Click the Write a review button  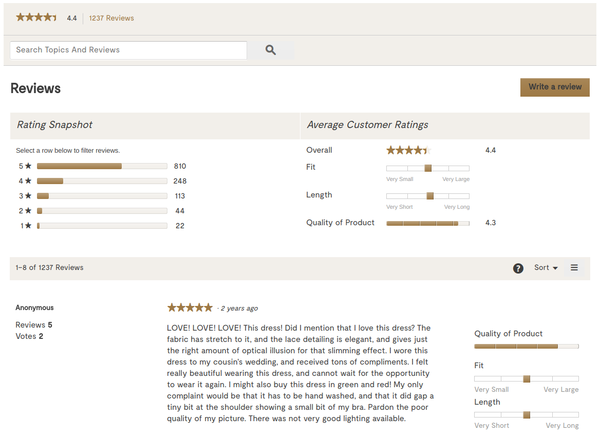tap(554, 87)
